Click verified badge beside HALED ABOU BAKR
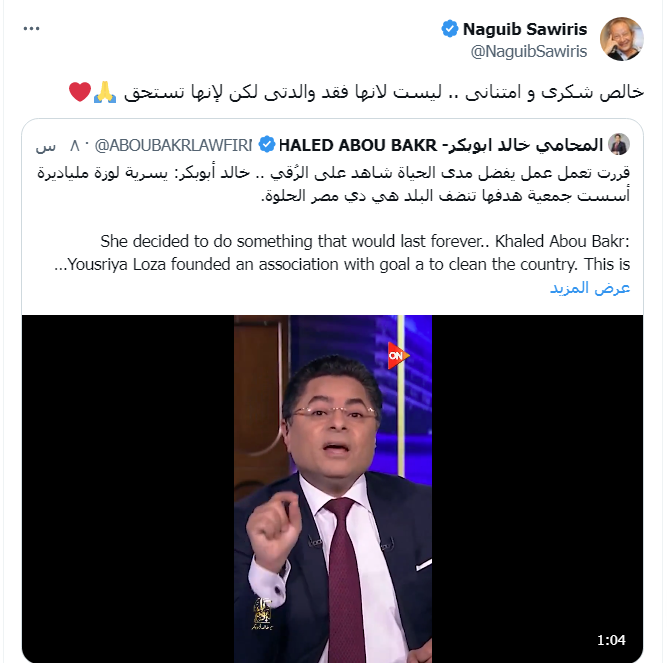Image resolution: width=667 pixels, height=663 pixels. [267, 145]
